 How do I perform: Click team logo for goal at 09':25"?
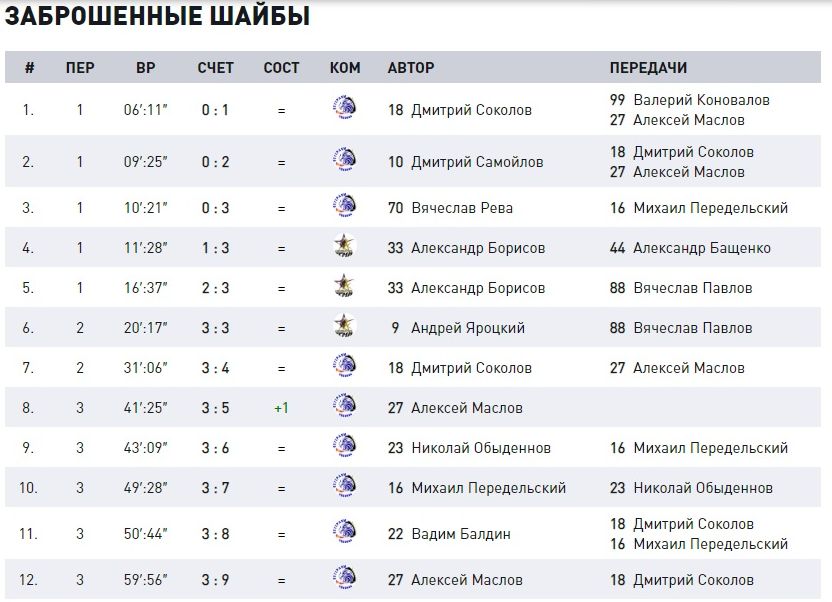click(344, 160)
